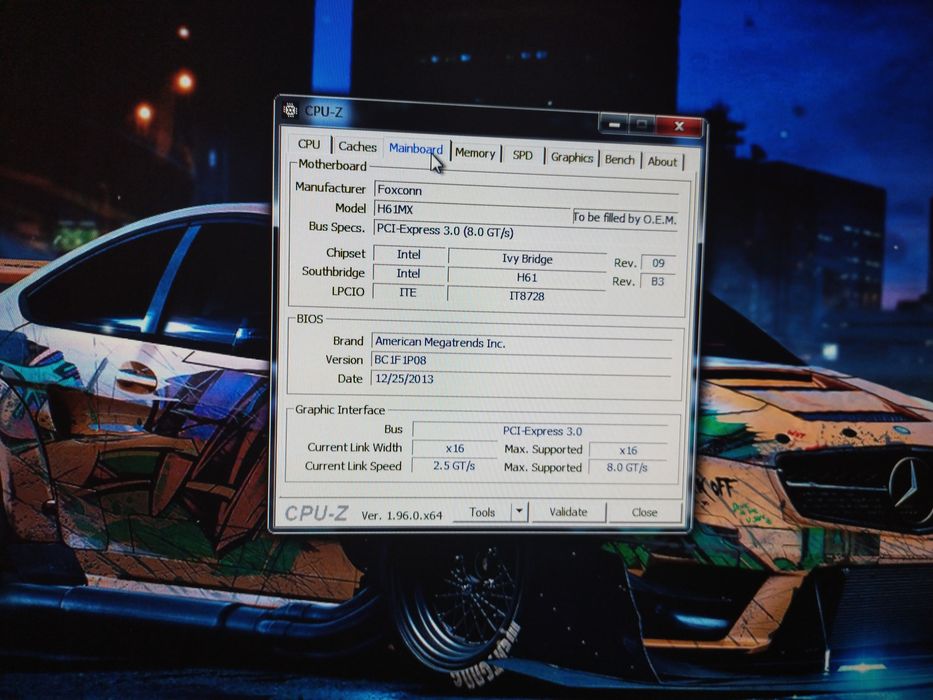
Task: Click the Intel southbridge vendor field
Action: [408, 273]
